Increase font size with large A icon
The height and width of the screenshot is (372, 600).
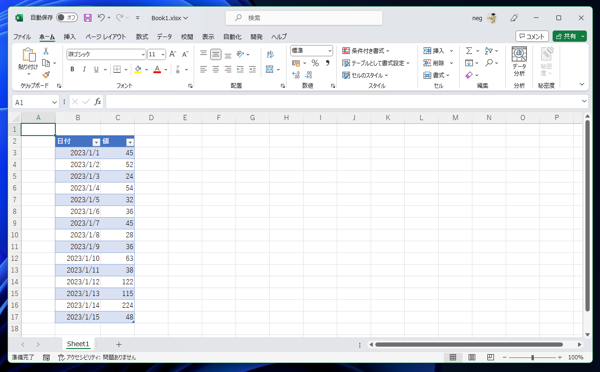(x=173, y=54)
